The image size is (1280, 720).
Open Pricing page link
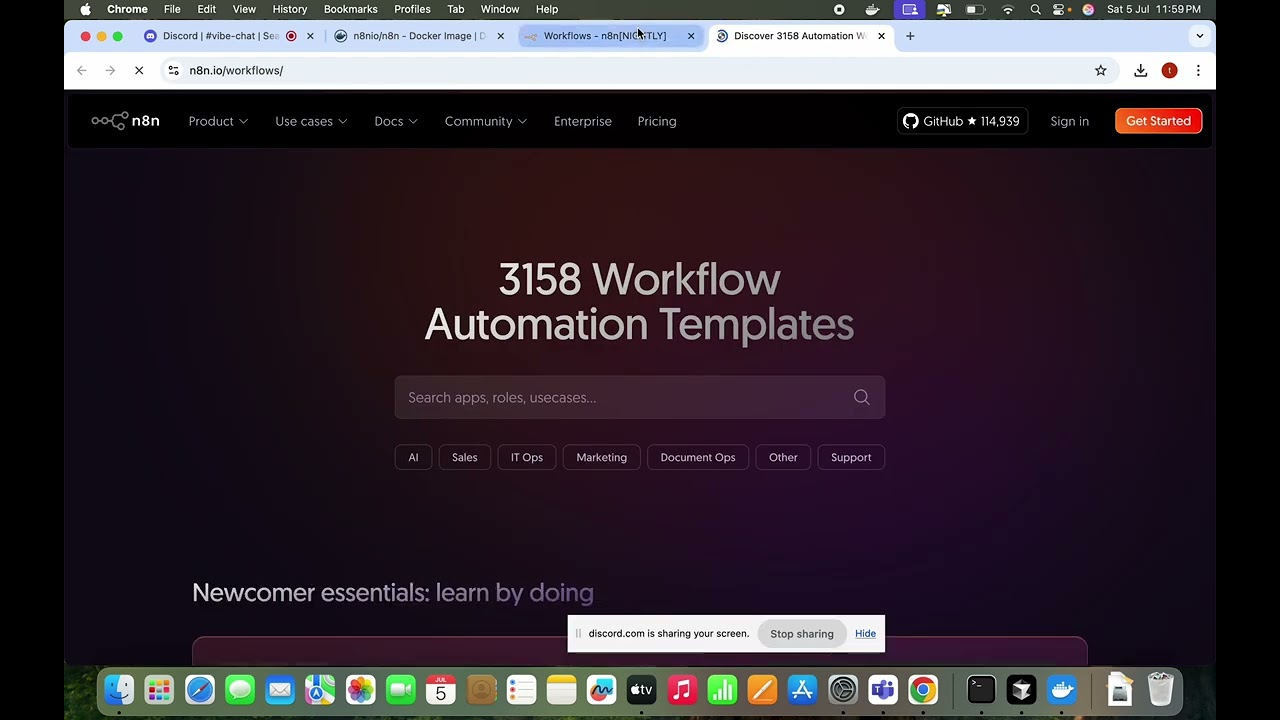click(x=657, y=121)
